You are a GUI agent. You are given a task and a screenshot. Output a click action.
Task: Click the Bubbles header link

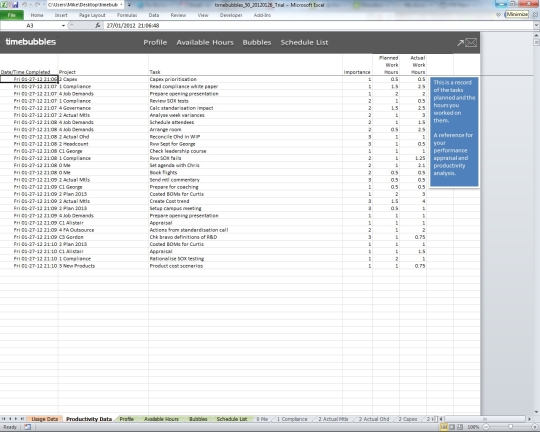tap(257, 42)
